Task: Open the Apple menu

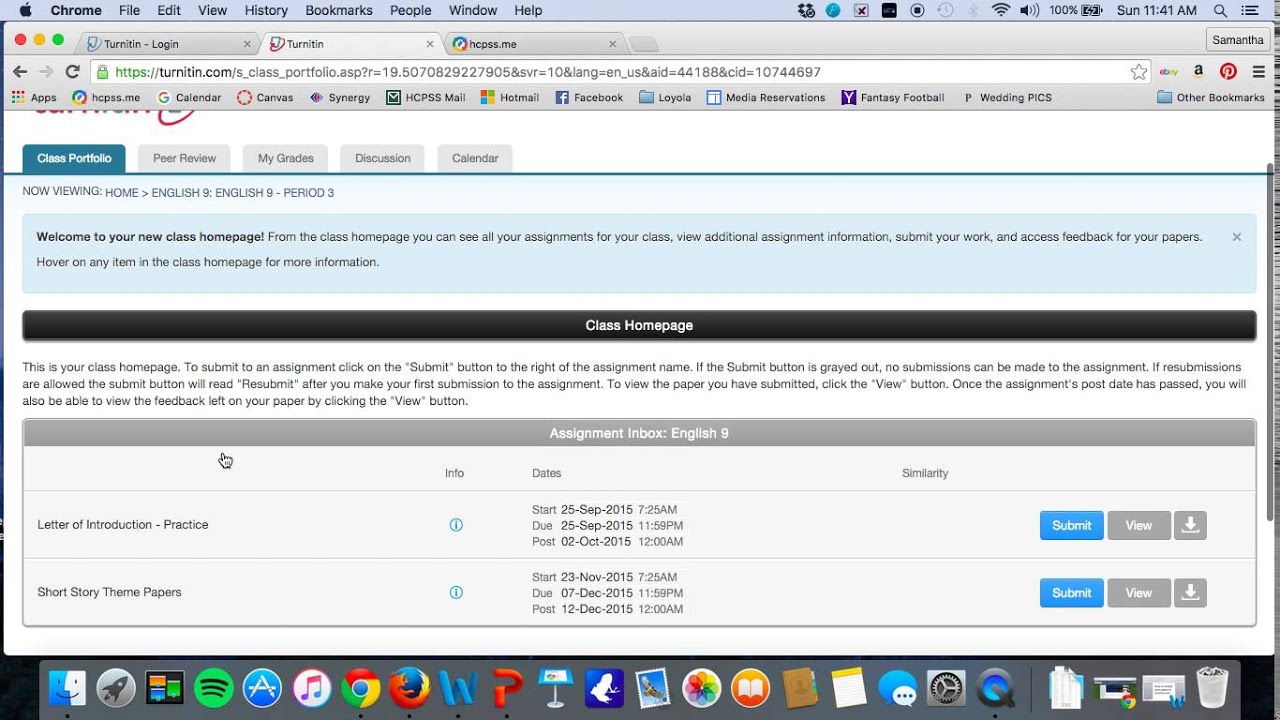Action: pos(25,10)
